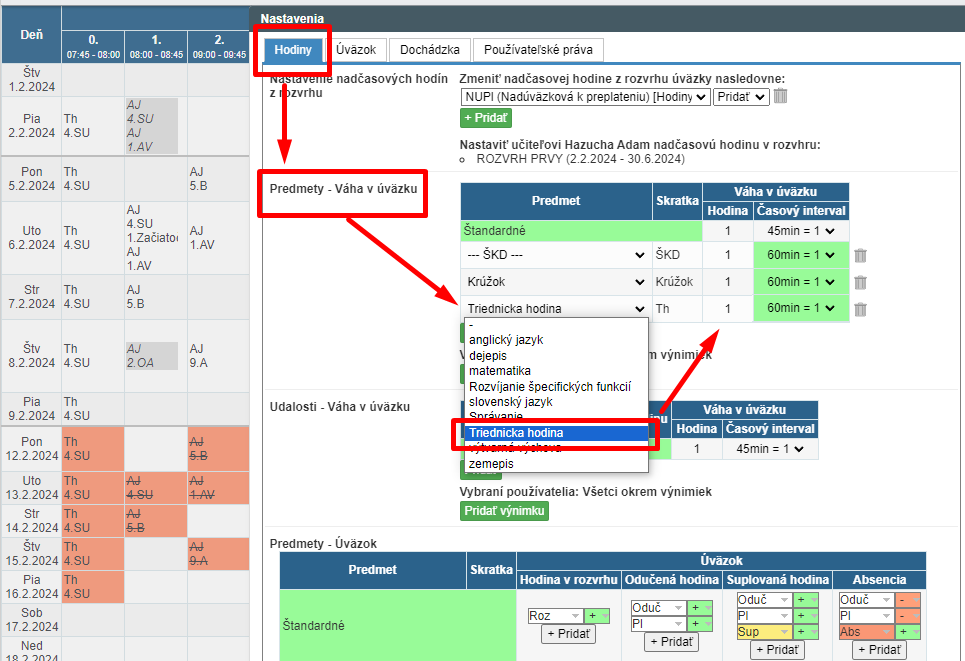Screen dimensions: 965x661
Task: Open the Oduč dropdown in Absencia column
Action: tap(866, 600)
